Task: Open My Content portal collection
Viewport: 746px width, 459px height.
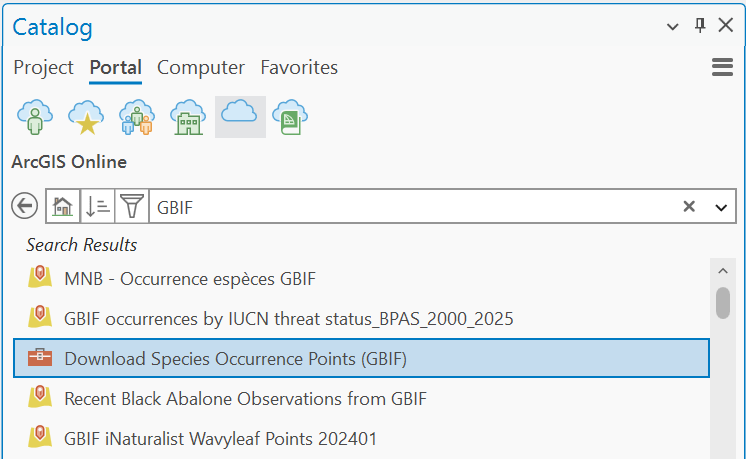Action: (34, 117)
